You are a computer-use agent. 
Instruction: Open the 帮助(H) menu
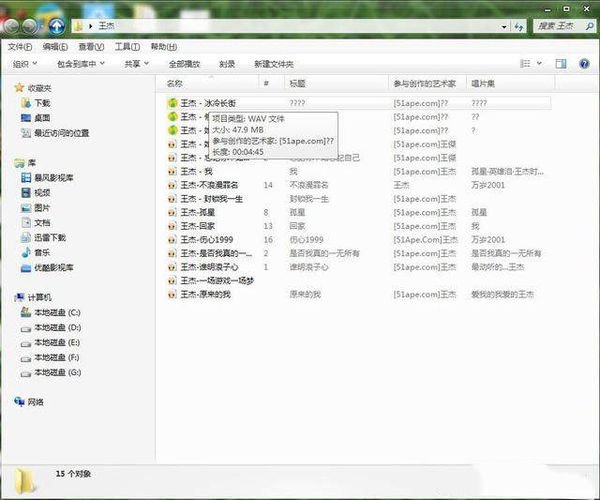pos(164,47)
